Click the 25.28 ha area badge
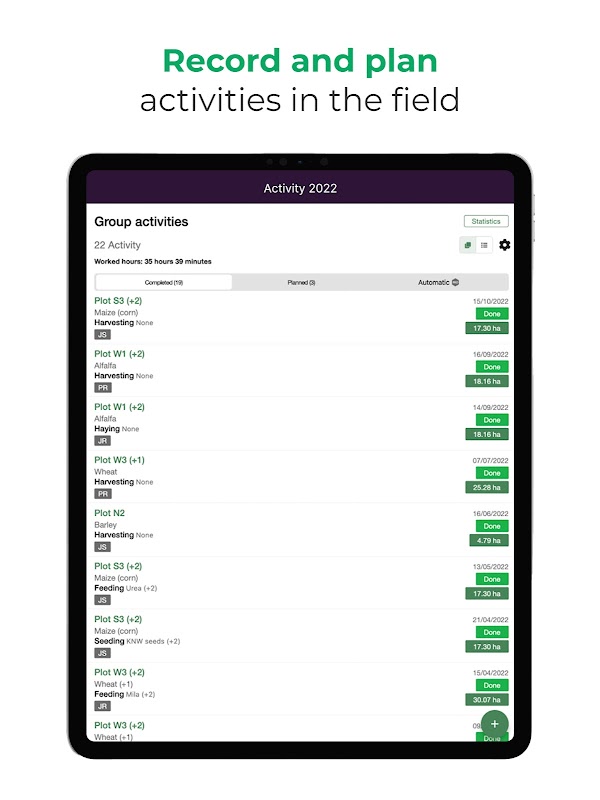This screenshot has height=800, width=600. click(x=487, y=487)
